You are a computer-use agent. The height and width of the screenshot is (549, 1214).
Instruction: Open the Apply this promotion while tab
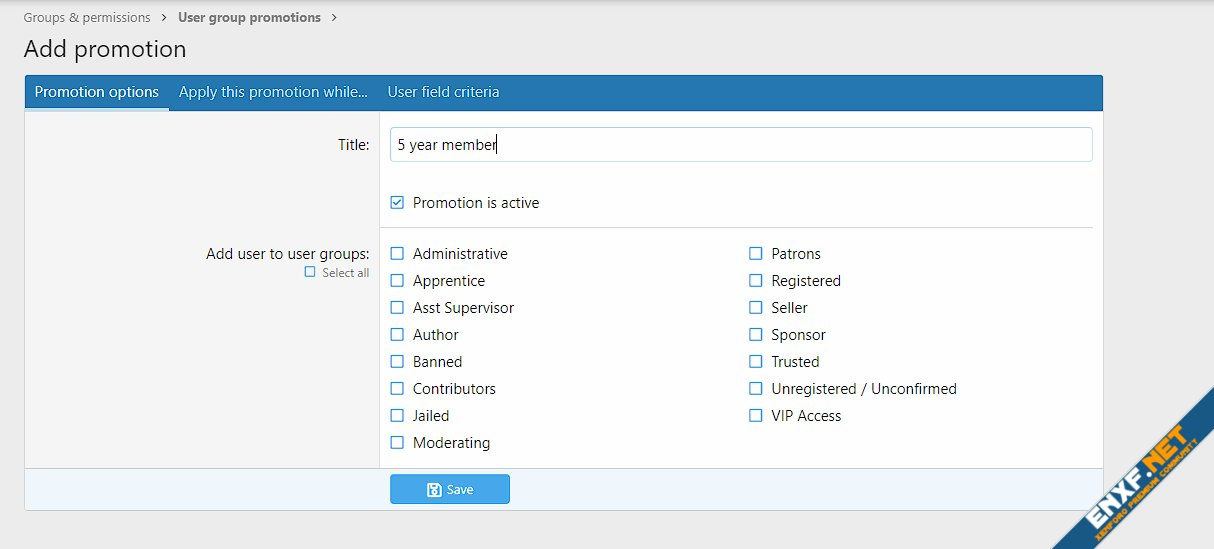pyautogui.click(x=273, y=92)
